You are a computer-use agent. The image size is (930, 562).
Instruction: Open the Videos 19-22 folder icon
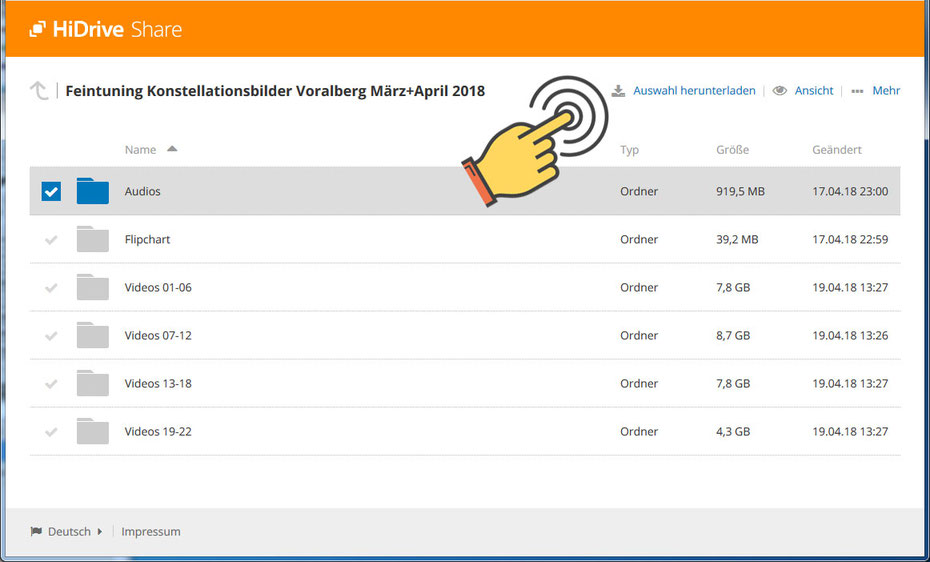[x=93, y=431]
